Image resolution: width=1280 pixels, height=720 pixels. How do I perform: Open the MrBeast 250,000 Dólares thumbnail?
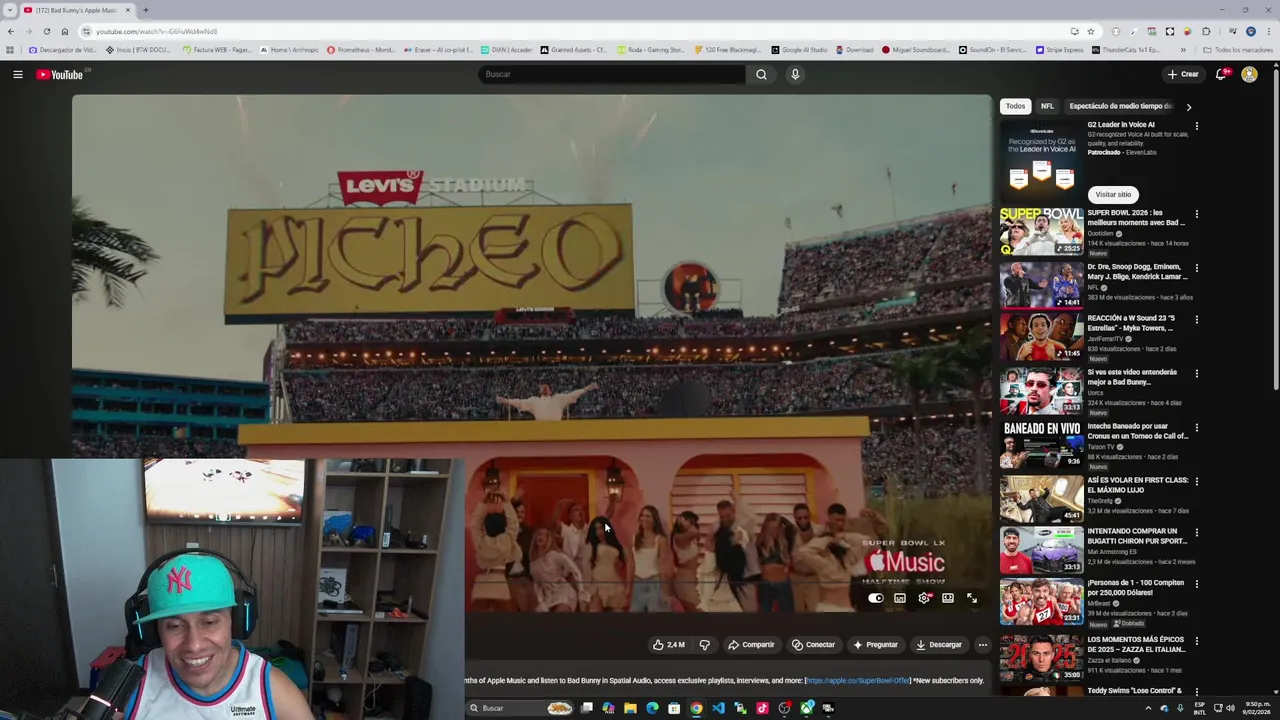1041,602
